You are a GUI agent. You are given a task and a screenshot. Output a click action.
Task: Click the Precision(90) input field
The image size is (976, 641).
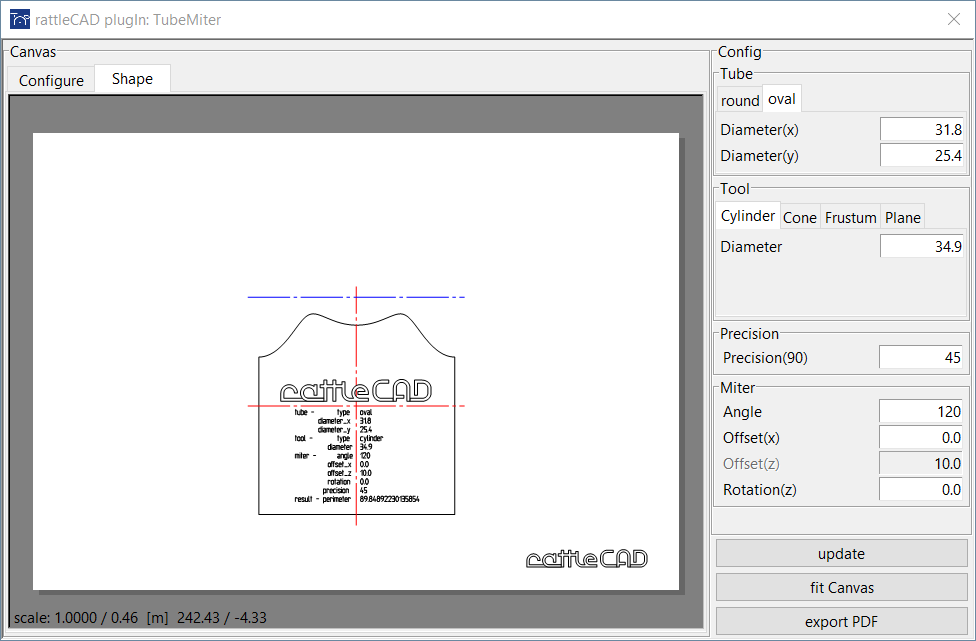921,358
